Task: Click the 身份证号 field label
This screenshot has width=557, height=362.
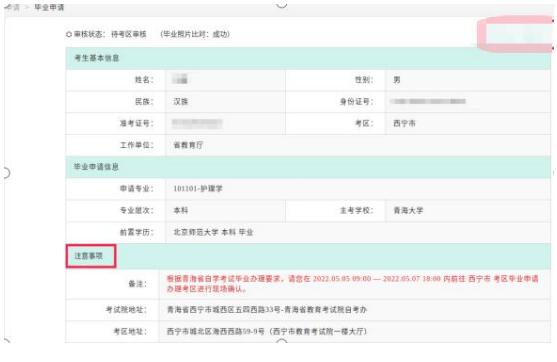Action: [356, 102]
